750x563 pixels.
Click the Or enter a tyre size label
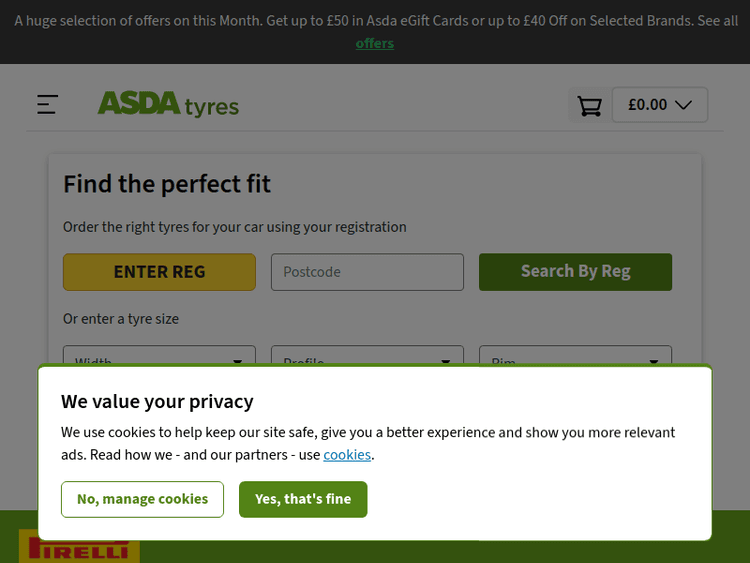click(121, 319)
